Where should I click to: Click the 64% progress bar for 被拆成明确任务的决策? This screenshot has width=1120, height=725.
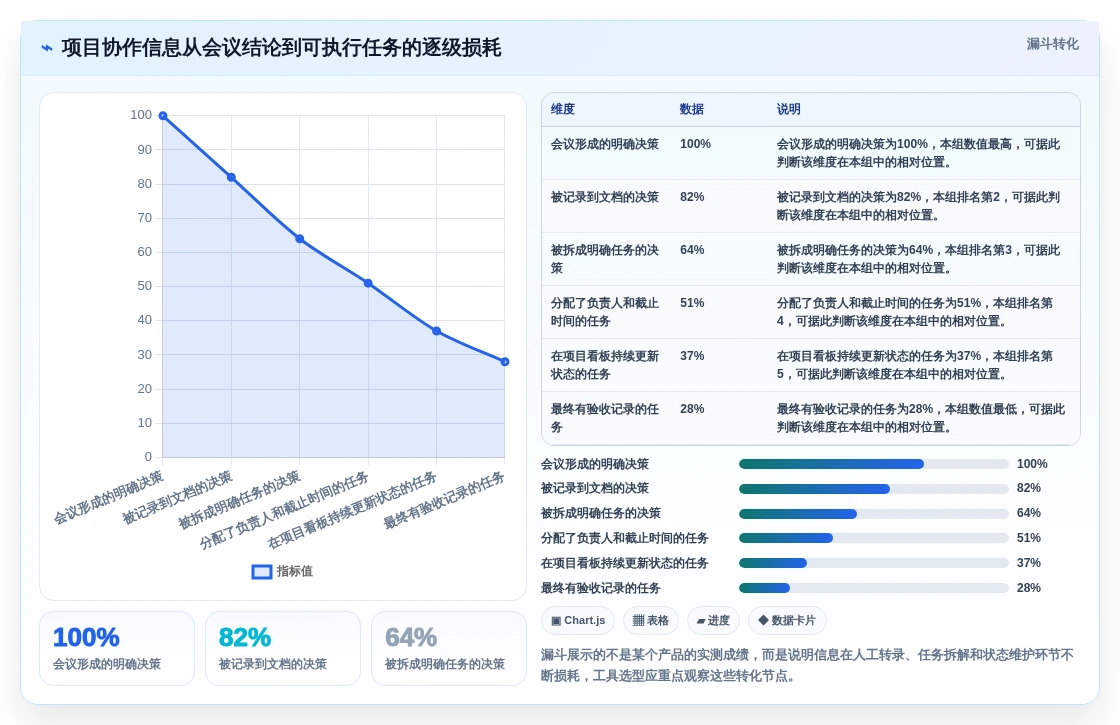pyautogui.click(x=874, y=514)
